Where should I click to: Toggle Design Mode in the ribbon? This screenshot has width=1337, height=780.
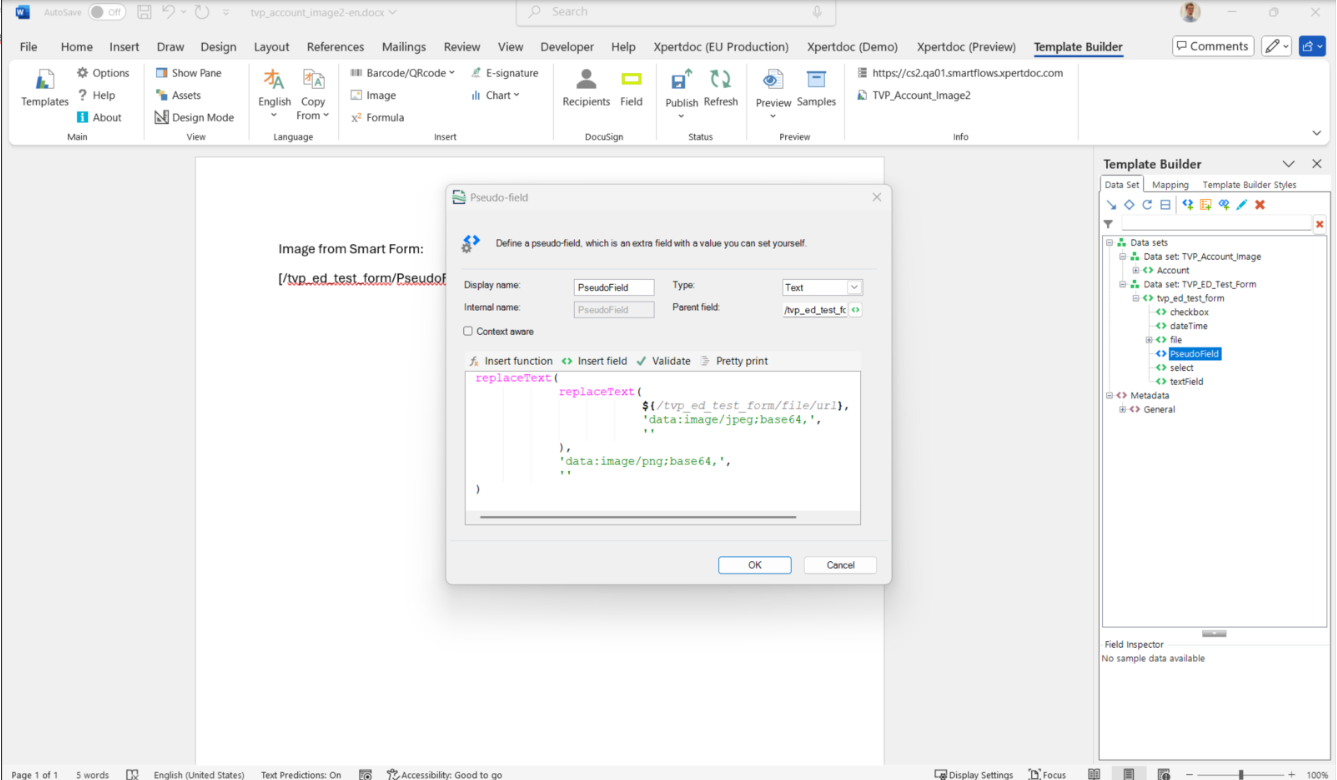(x=194, y=117)
